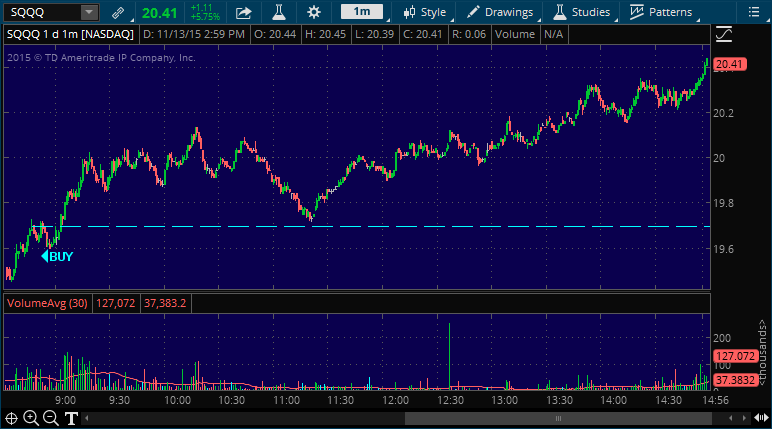Open the Studies menu
Image resolution: width=772 pixels, height=429 pixels.
point(581,12)
